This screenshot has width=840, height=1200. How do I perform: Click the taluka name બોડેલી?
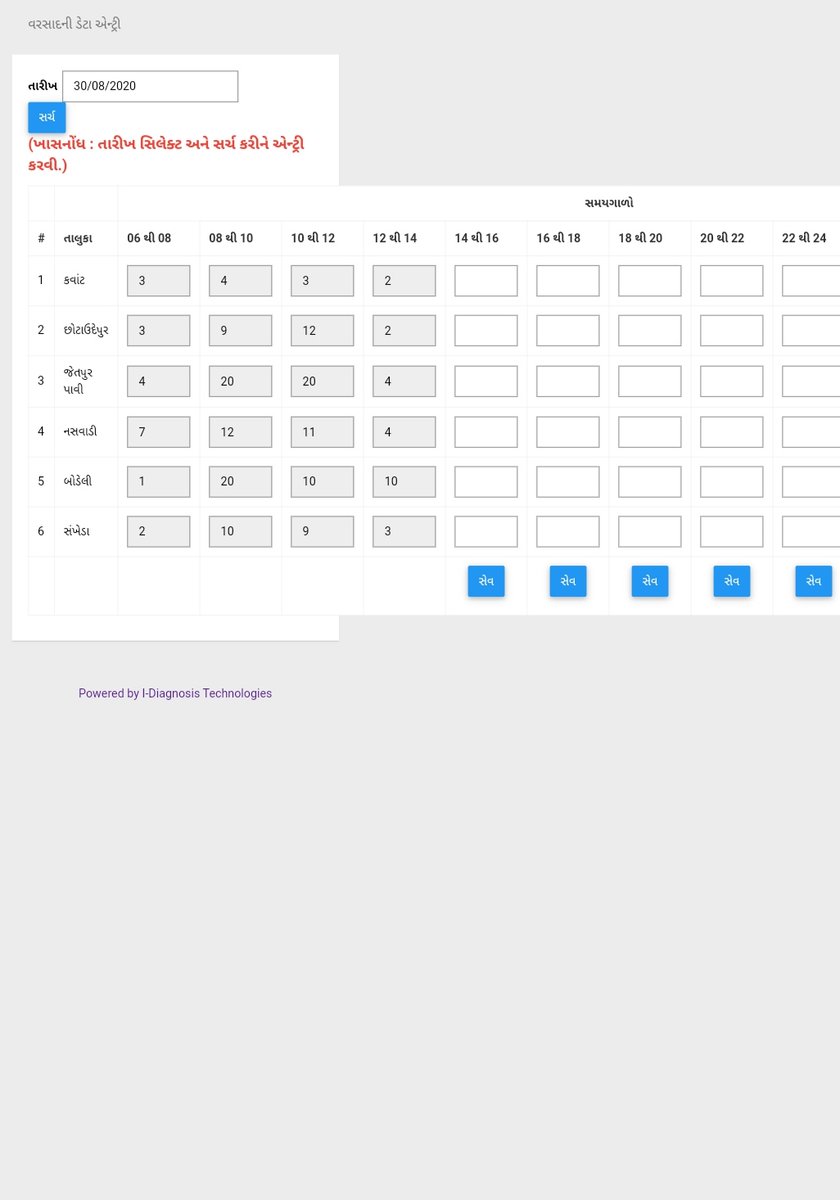point(77,481)
